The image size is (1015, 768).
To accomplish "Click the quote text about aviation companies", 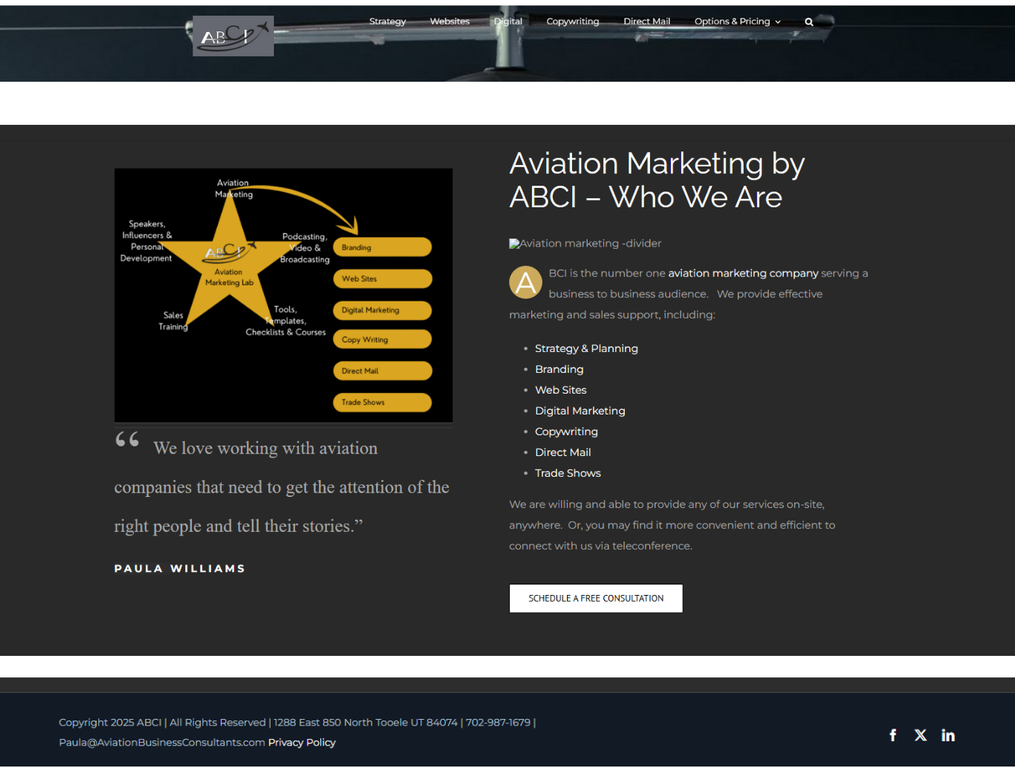I will (282, 487).
